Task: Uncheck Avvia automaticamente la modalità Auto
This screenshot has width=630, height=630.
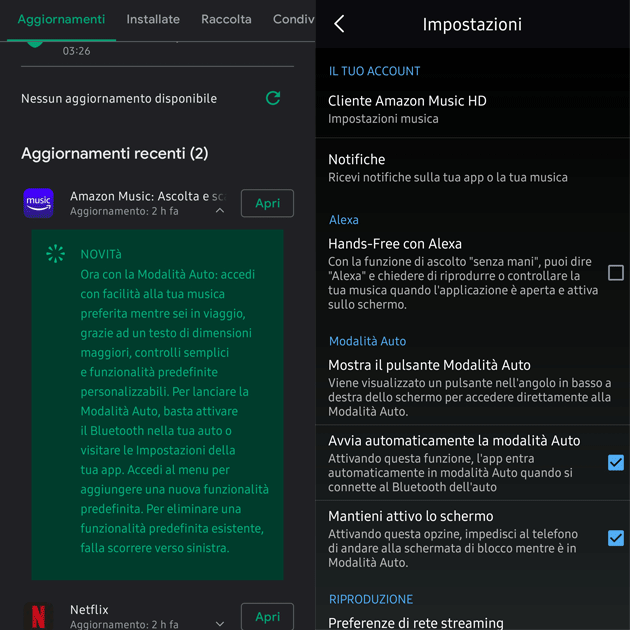Action: [616, 462]
